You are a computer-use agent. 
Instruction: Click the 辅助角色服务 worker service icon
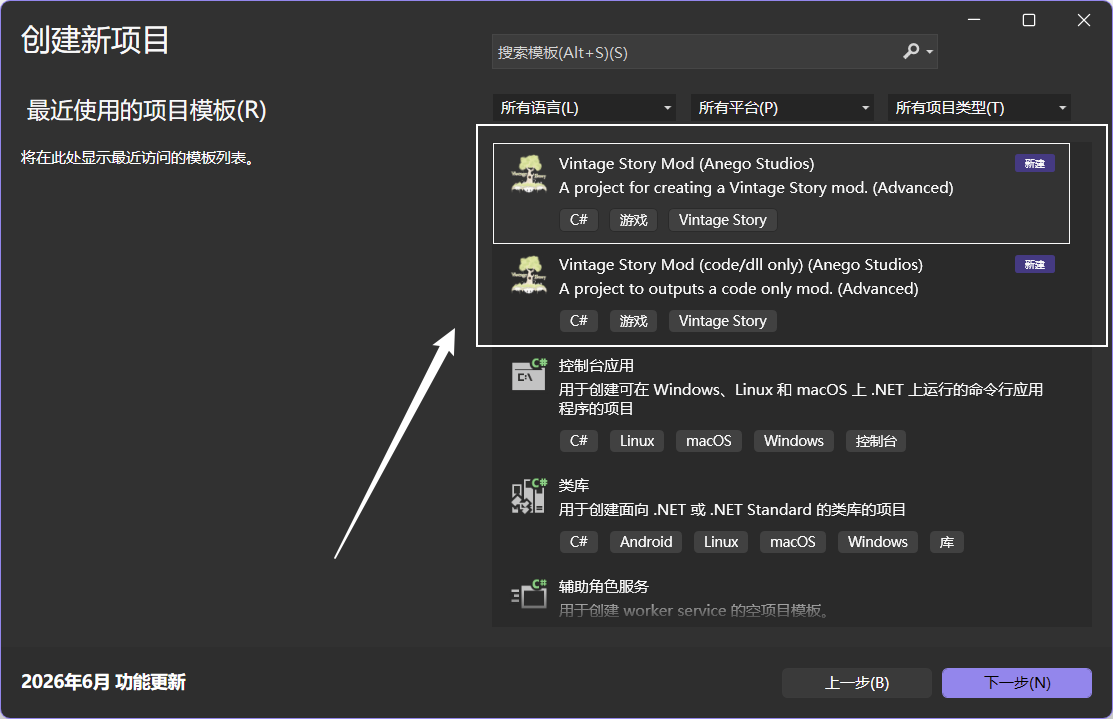pos(530,594)
